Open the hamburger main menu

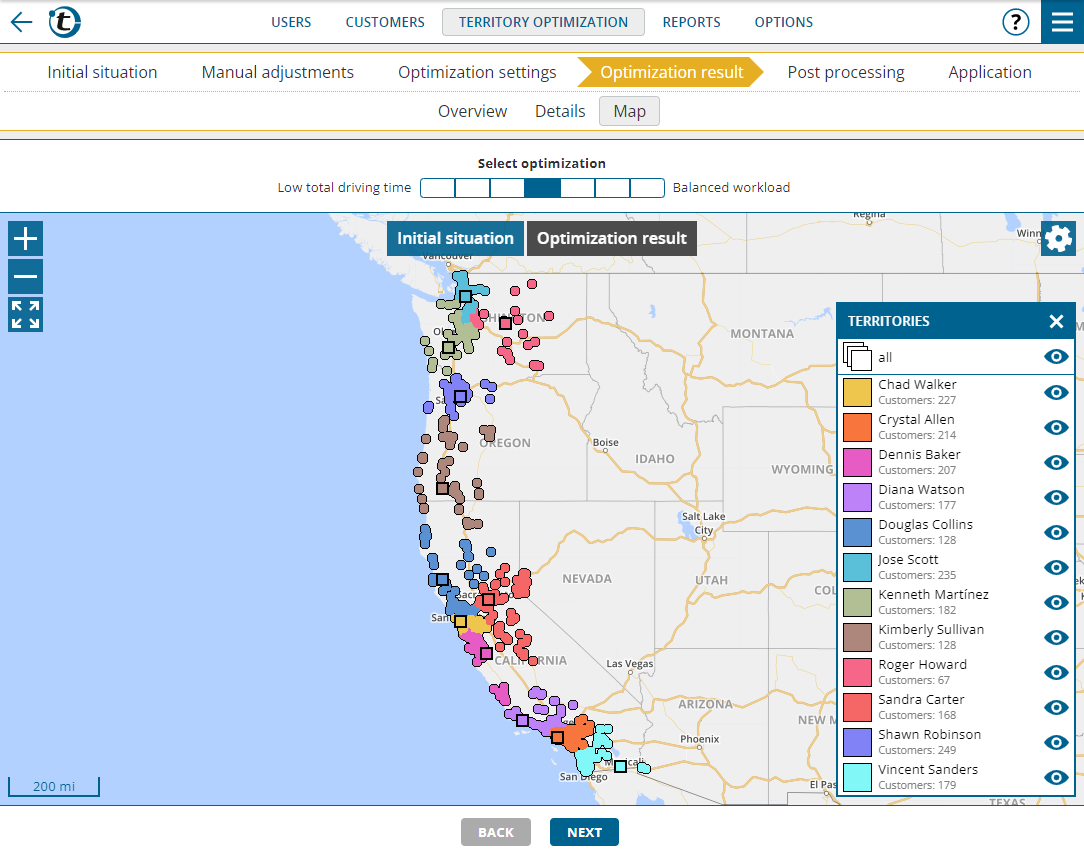[1062, 22]
